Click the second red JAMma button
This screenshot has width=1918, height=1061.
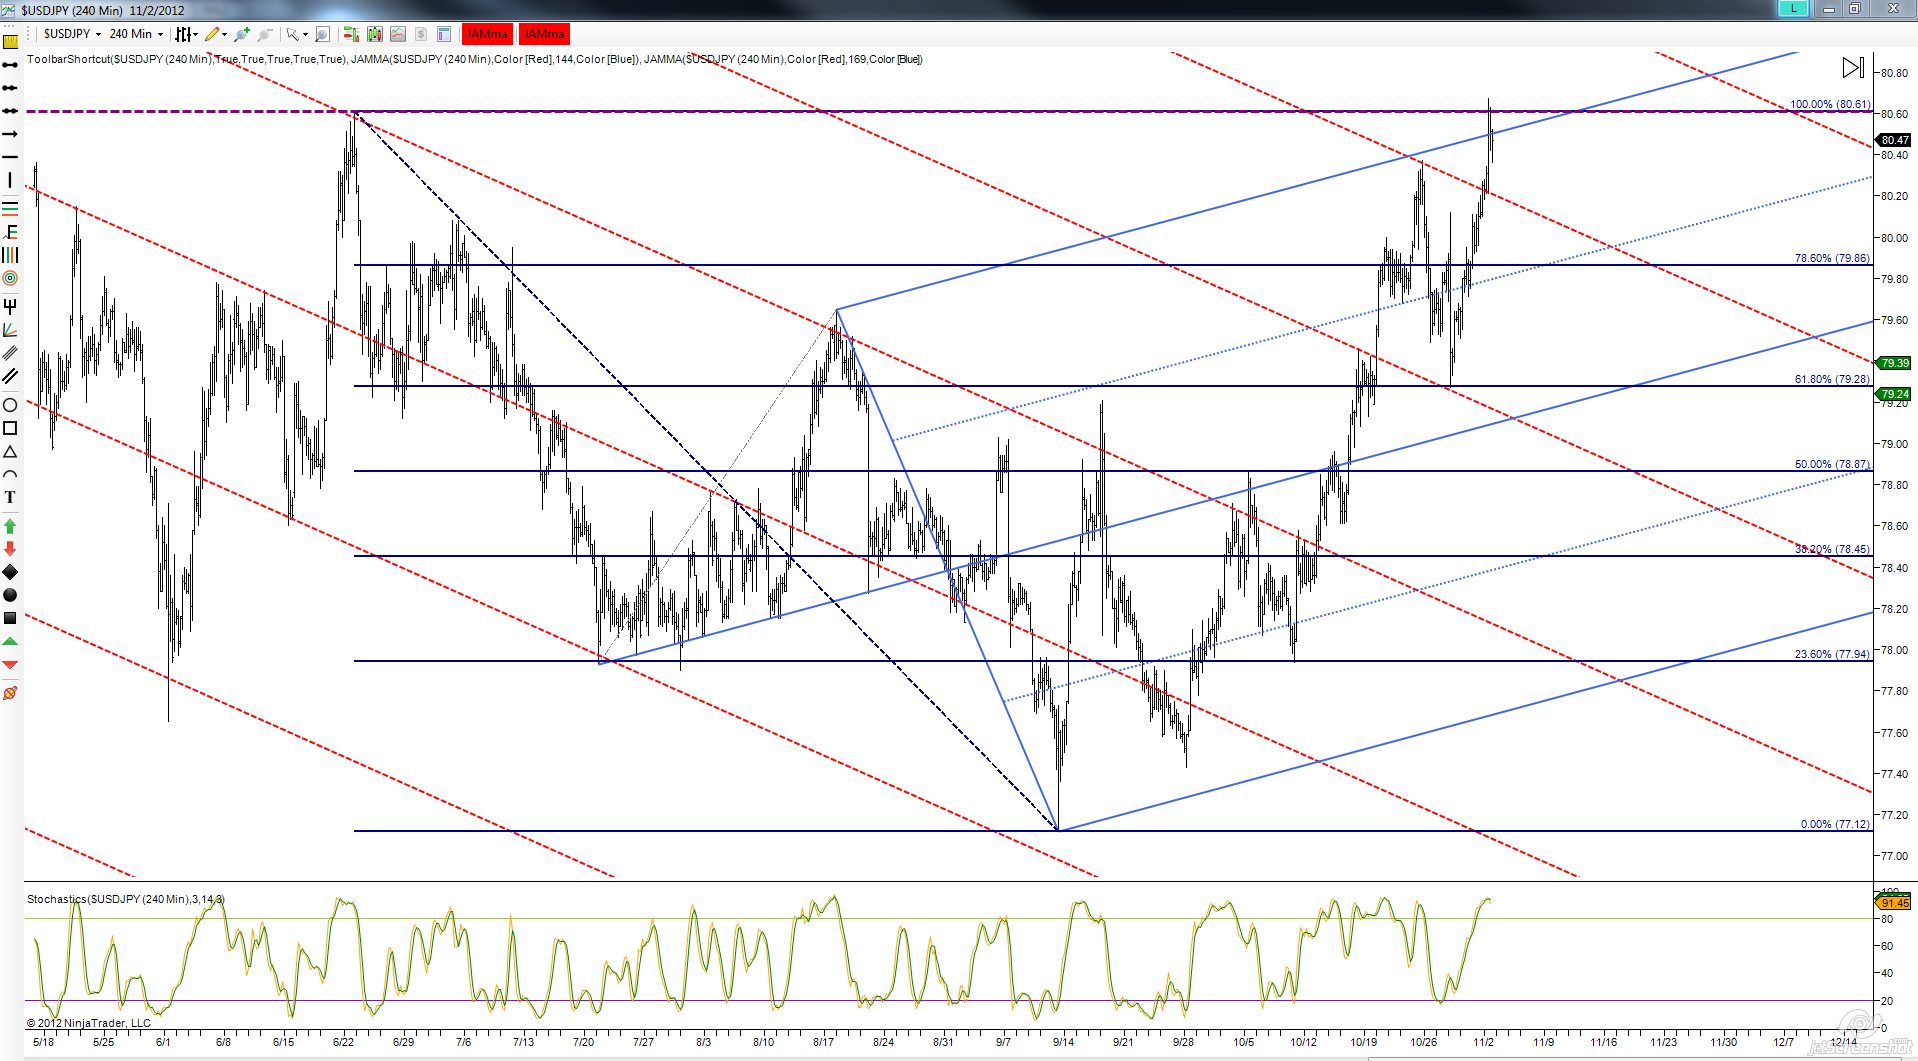pyautogui.click(x=544, y=34)
